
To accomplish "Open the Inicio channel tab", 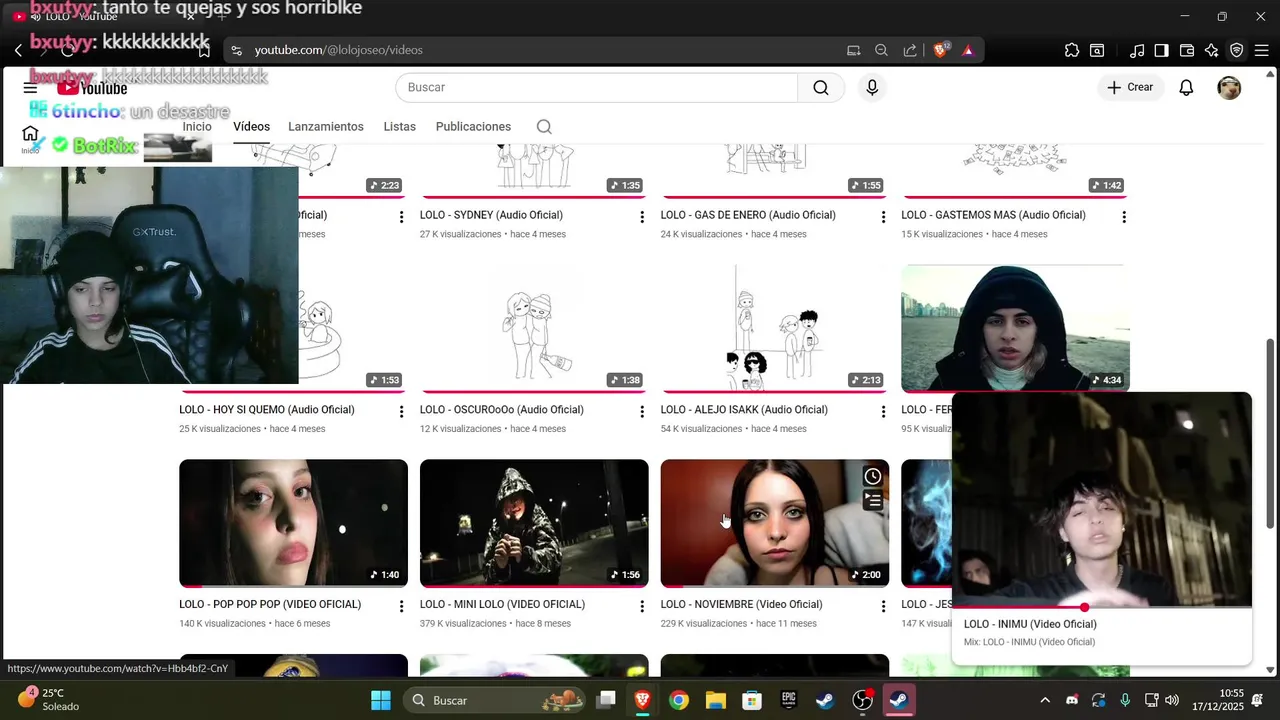I will click(197, 127).
